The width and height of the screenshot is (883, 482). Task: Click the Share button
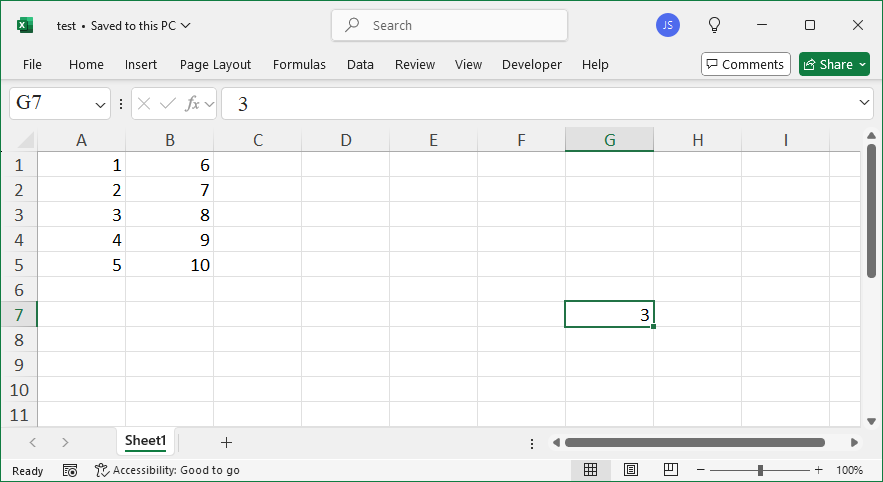click(827, 64)
